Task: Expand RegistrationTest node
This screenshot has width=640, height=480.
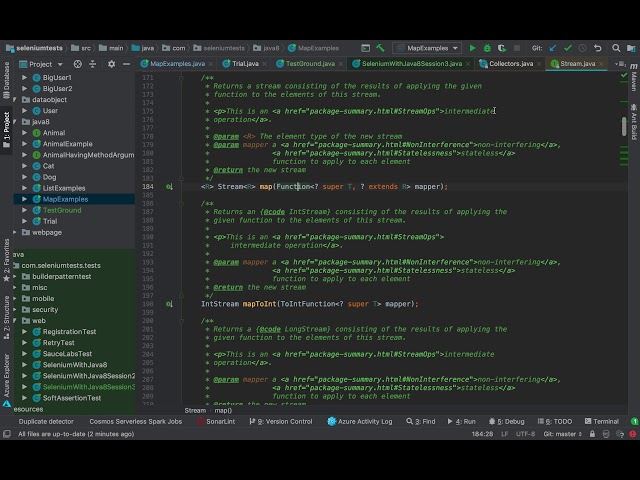Action: [24, 331]
